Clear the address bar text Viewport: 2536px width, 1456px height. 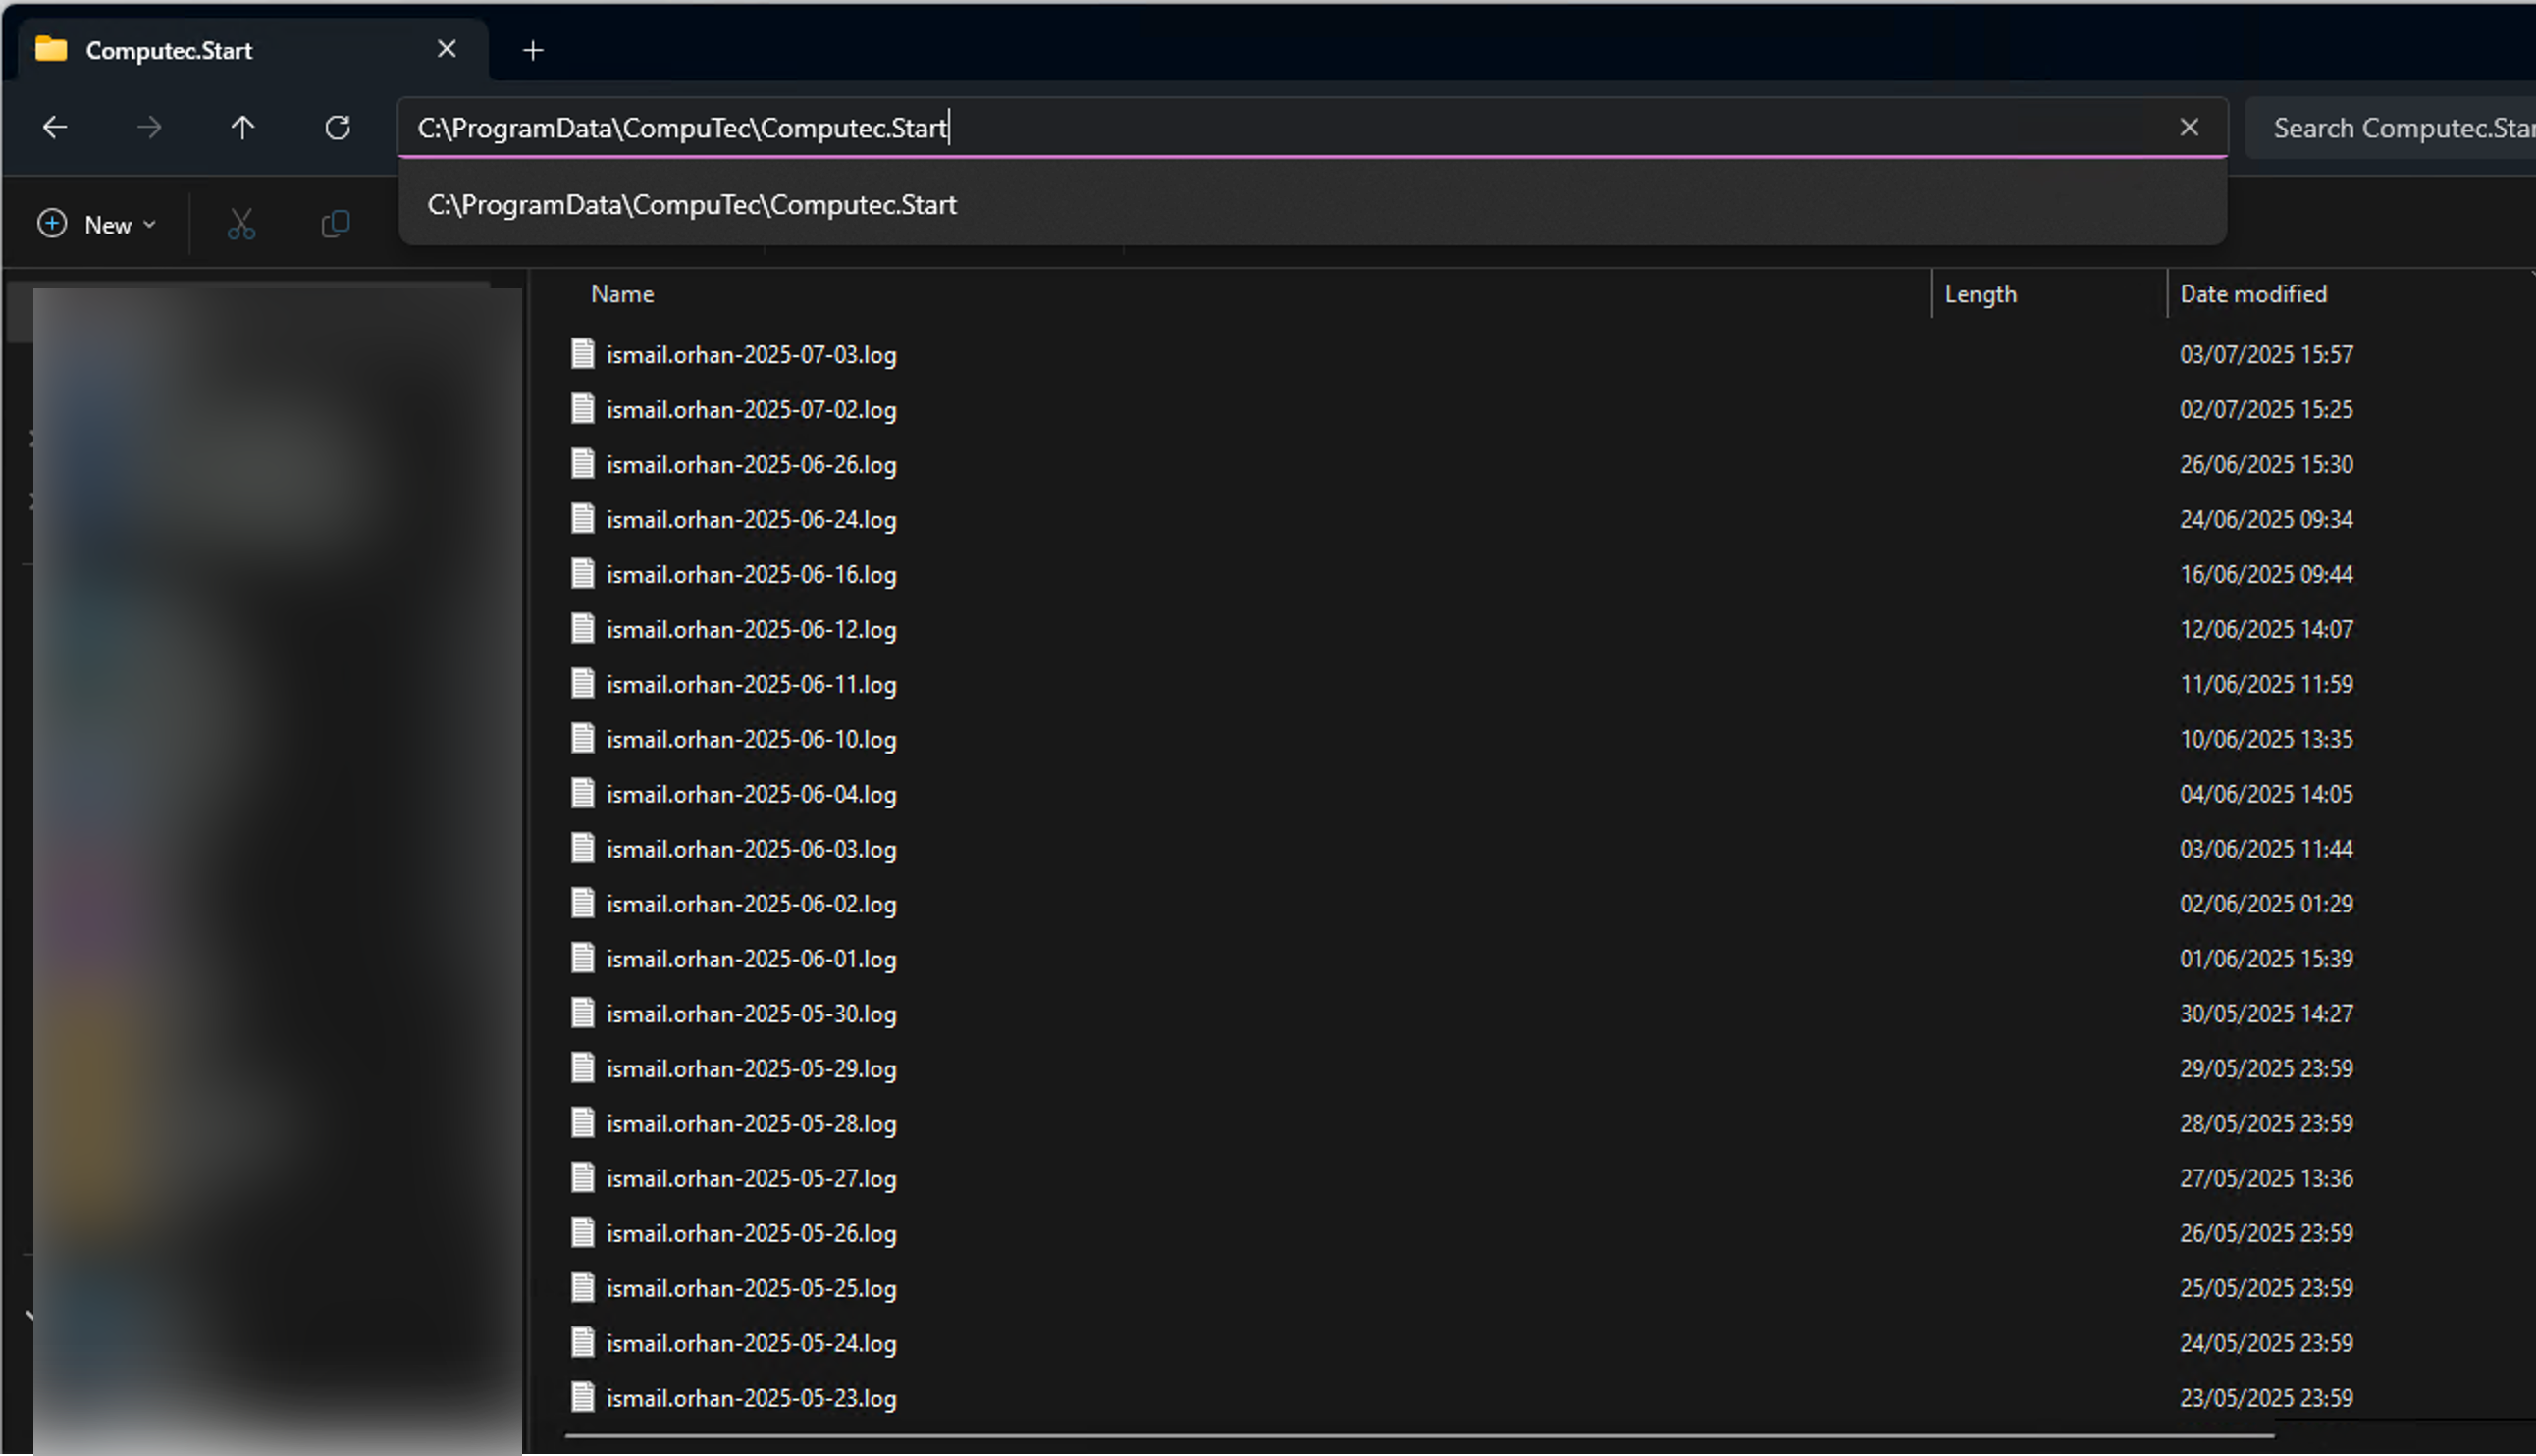[2188, 127]
